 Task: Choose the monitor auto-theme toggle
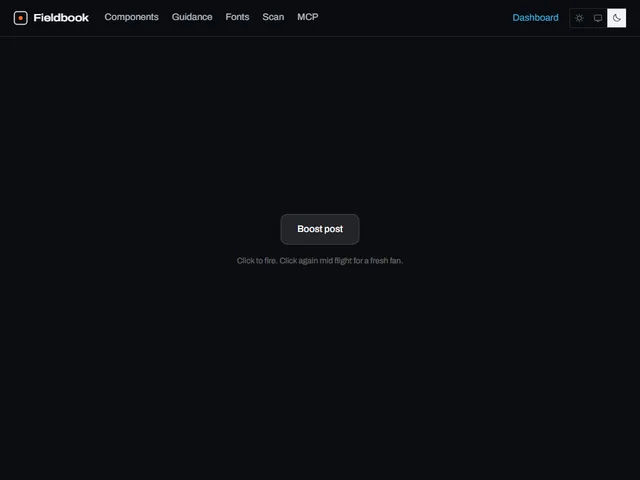click(598, 18)
